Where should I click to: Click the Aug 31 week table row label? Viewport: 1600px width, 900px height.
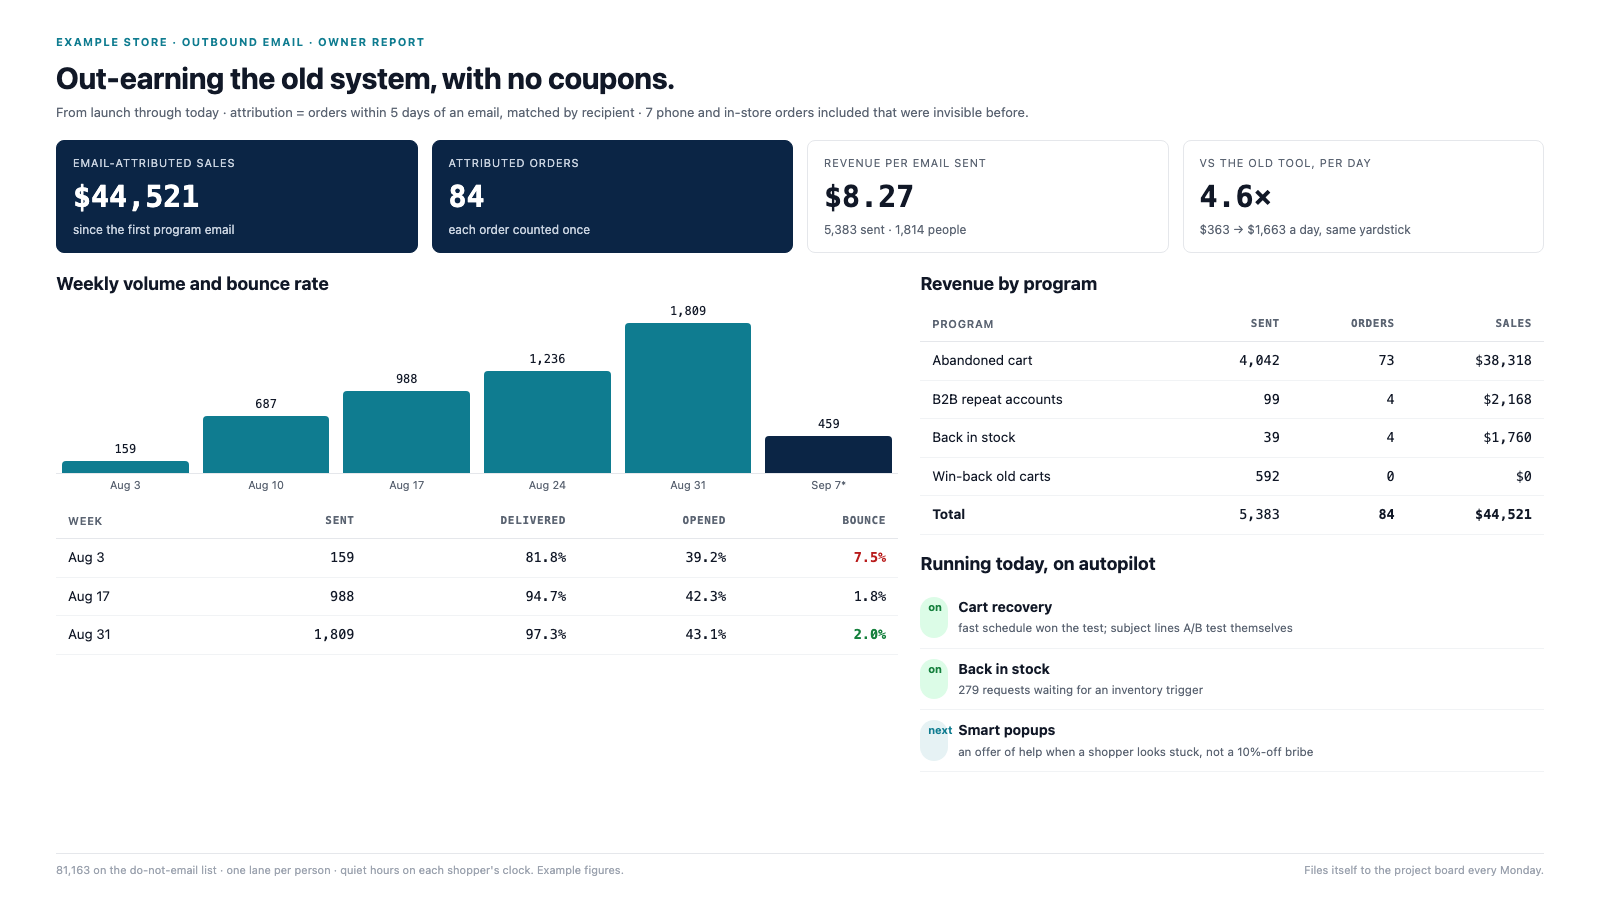point(89,634)
